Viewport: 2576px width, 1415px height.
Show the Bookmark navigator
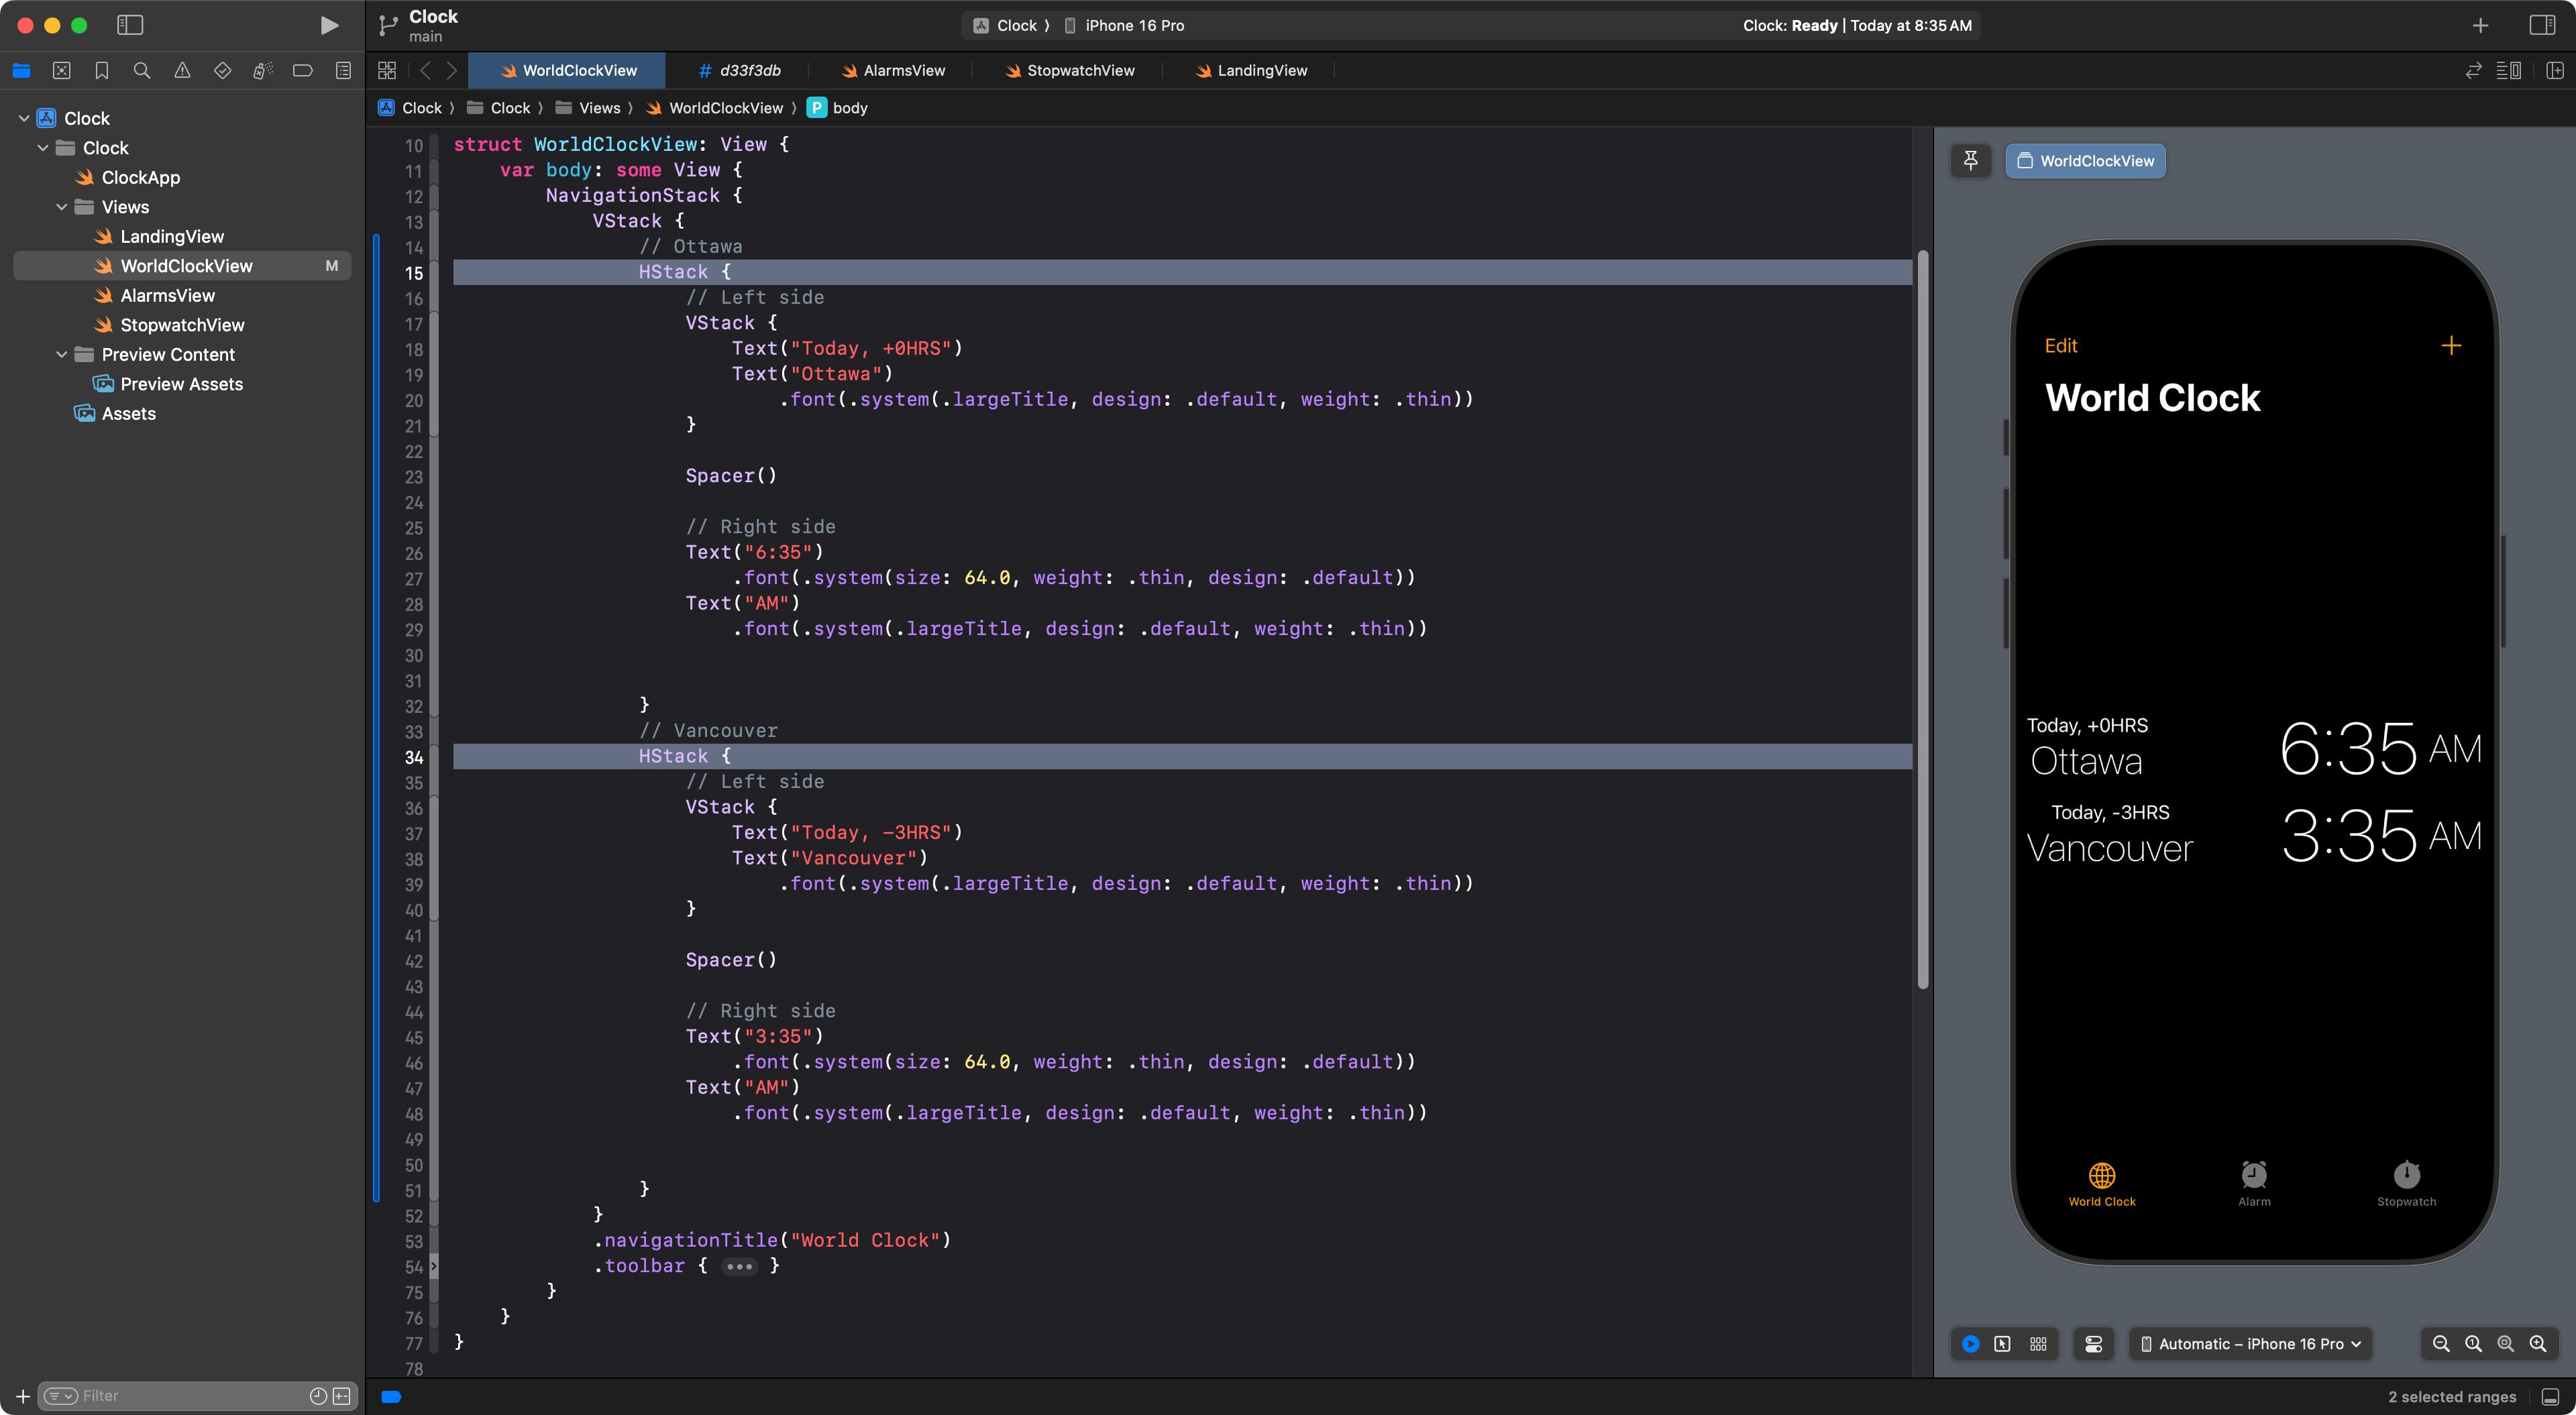pos(101,70)
